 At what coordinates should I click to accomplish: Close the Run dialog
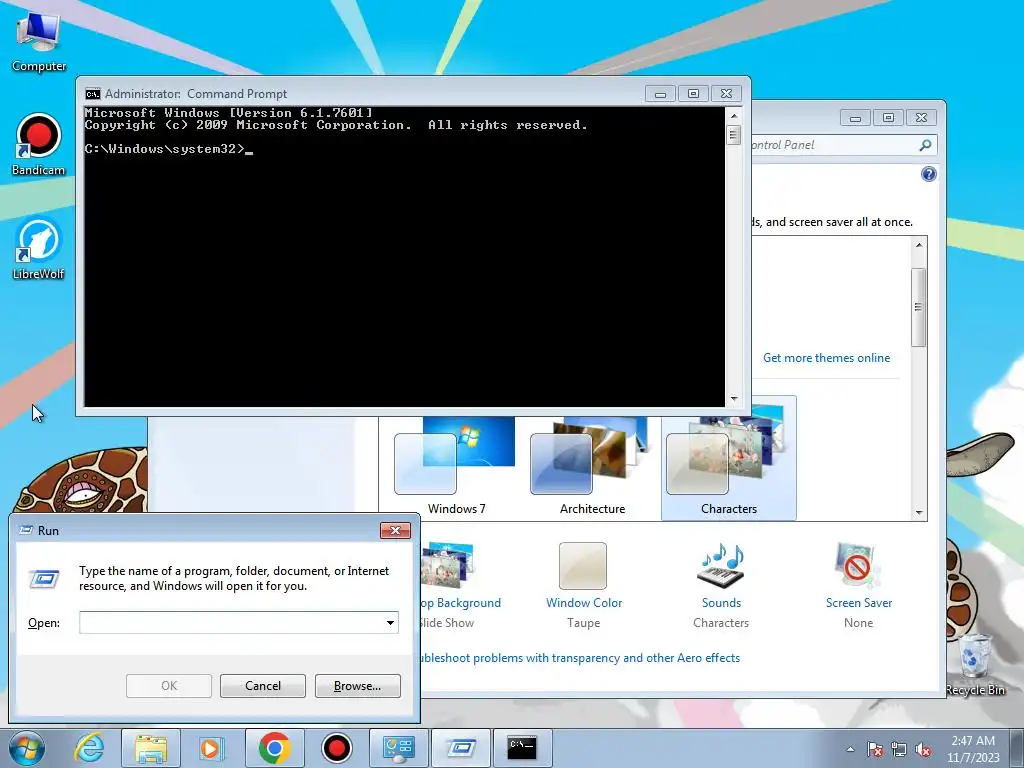pos(395,530)
